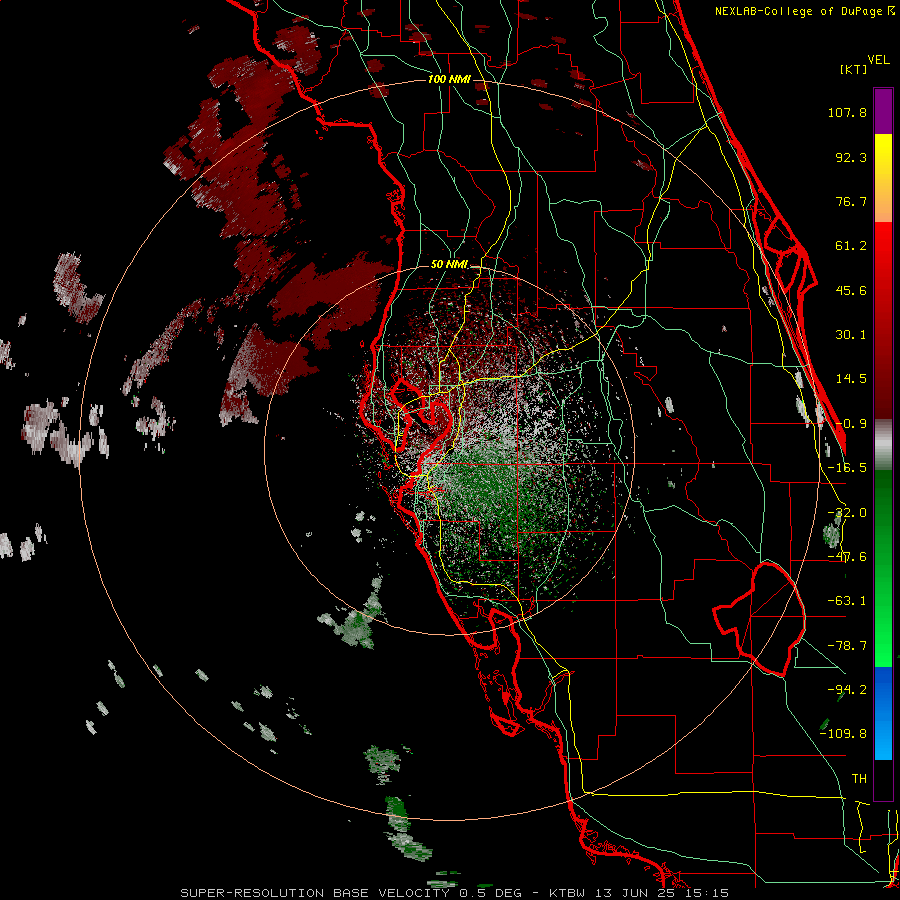Viewport: 900px width, 900px height.
Task: Click the [KT] units label
Action: (854, 69)
